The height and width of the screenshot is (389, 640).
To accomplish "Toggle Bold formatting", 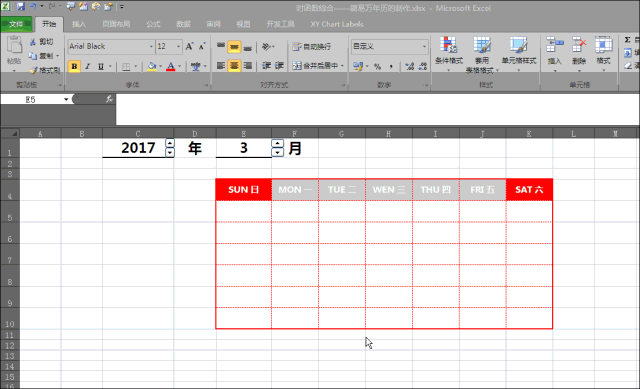I will [74, 66].
